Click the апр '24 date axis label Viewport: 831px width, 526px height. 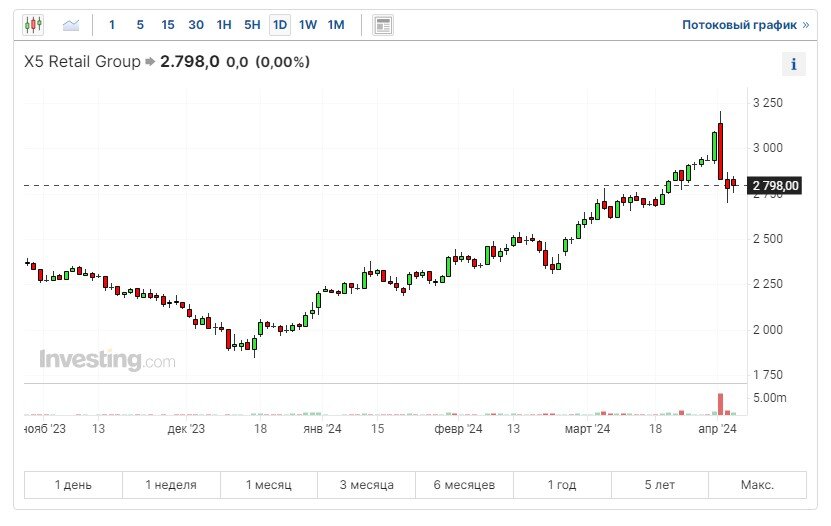(718, 429)
